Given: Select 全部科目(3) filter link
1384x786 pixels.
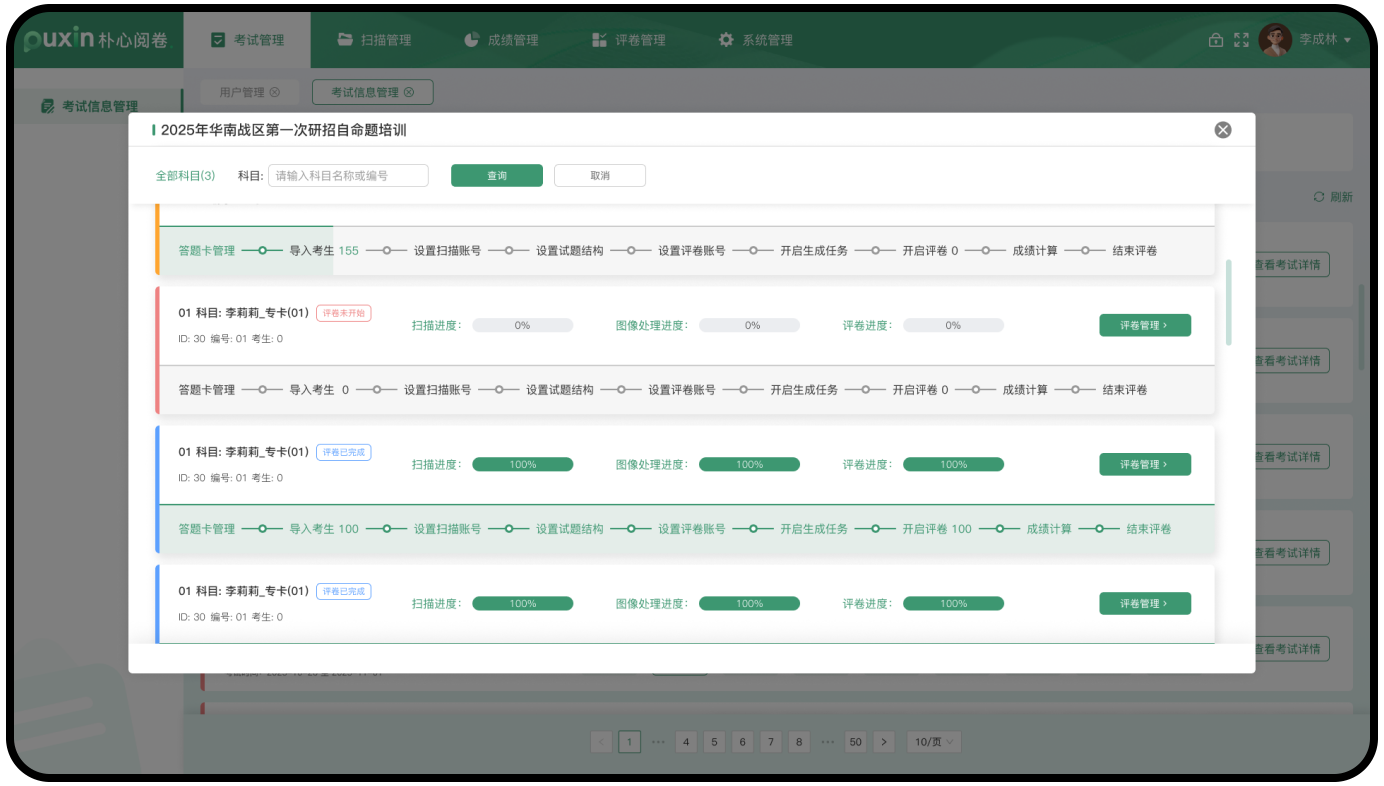Looking at the screenshot, I should pos(185,176).
